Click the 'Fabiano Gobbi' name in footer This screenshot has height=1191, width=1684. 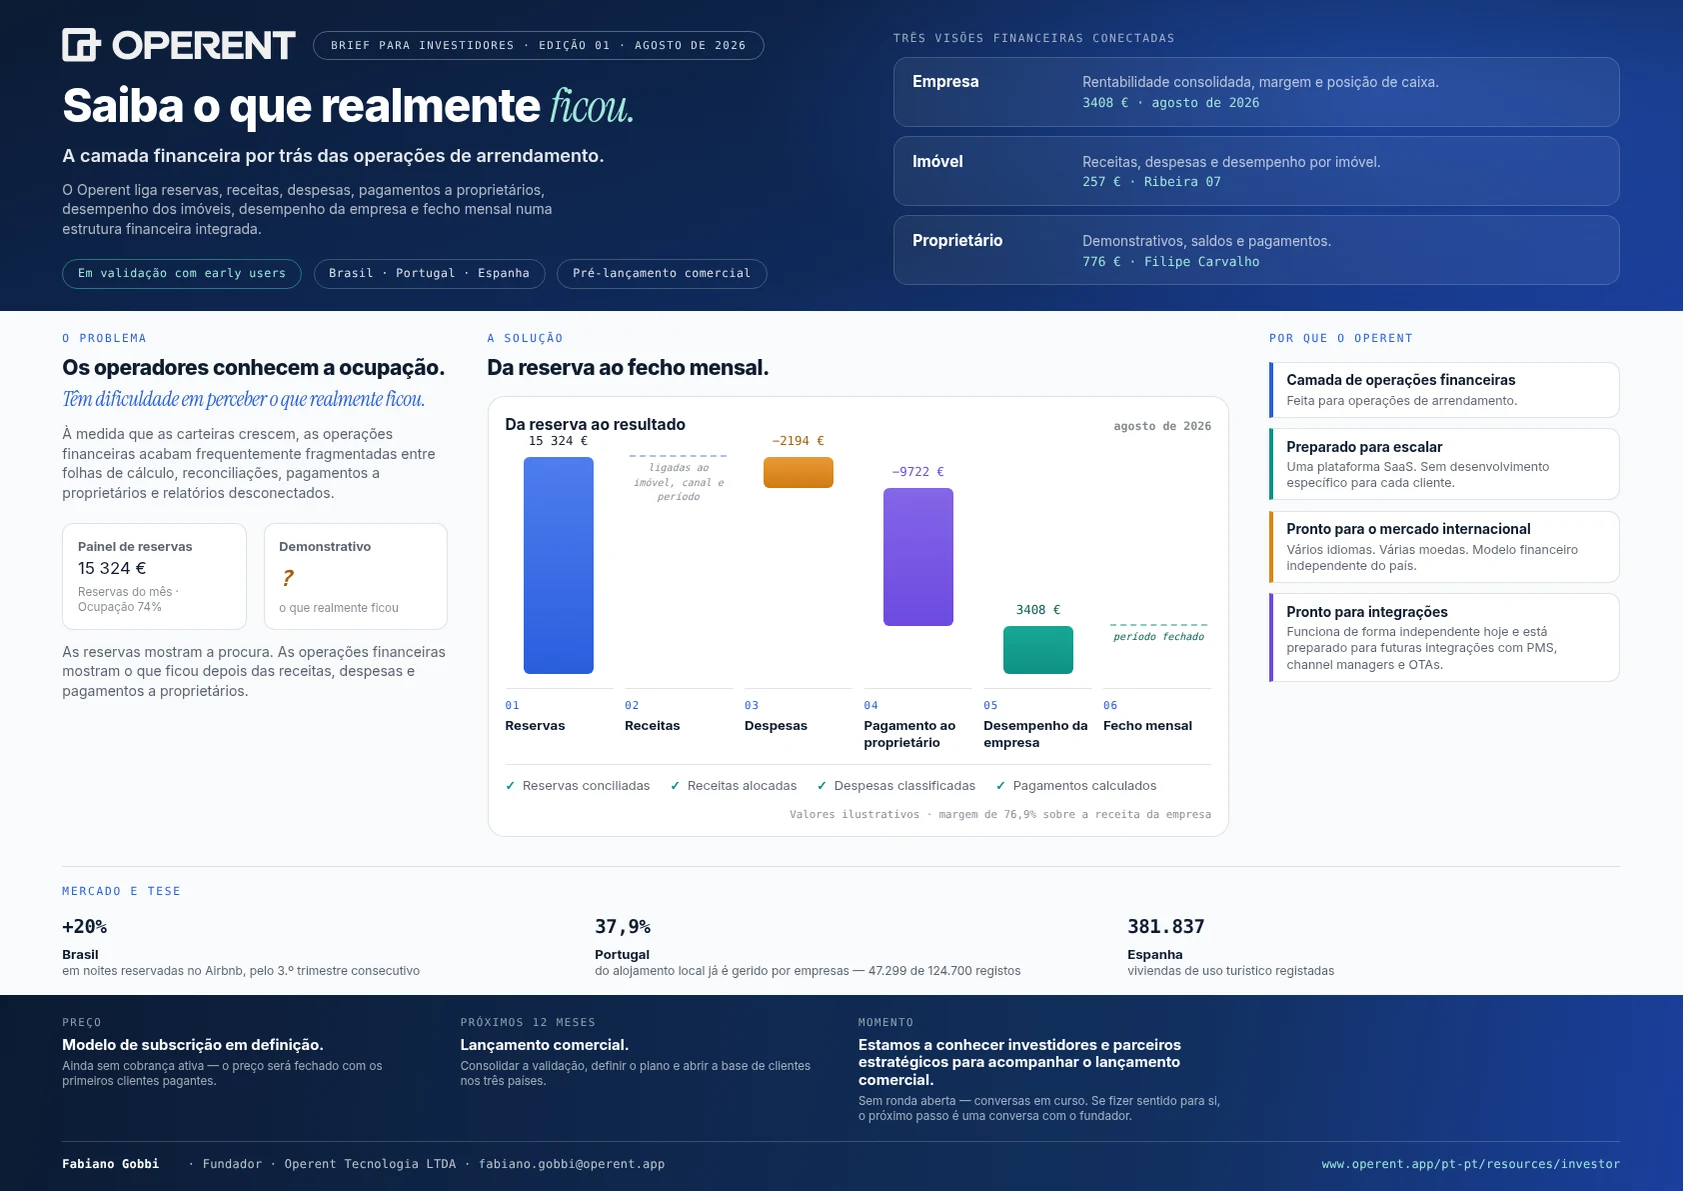[110, 1164]
